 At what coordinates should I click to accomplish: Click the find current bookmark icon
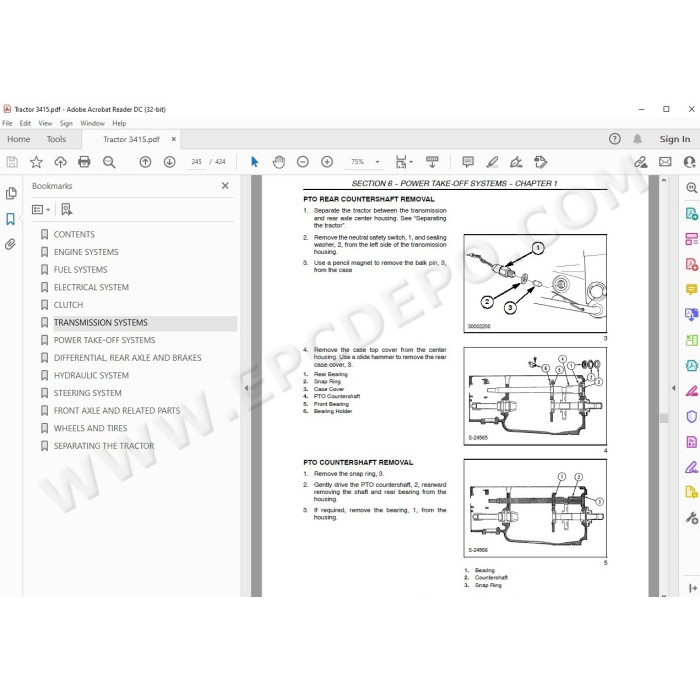[x=67, y=209]
